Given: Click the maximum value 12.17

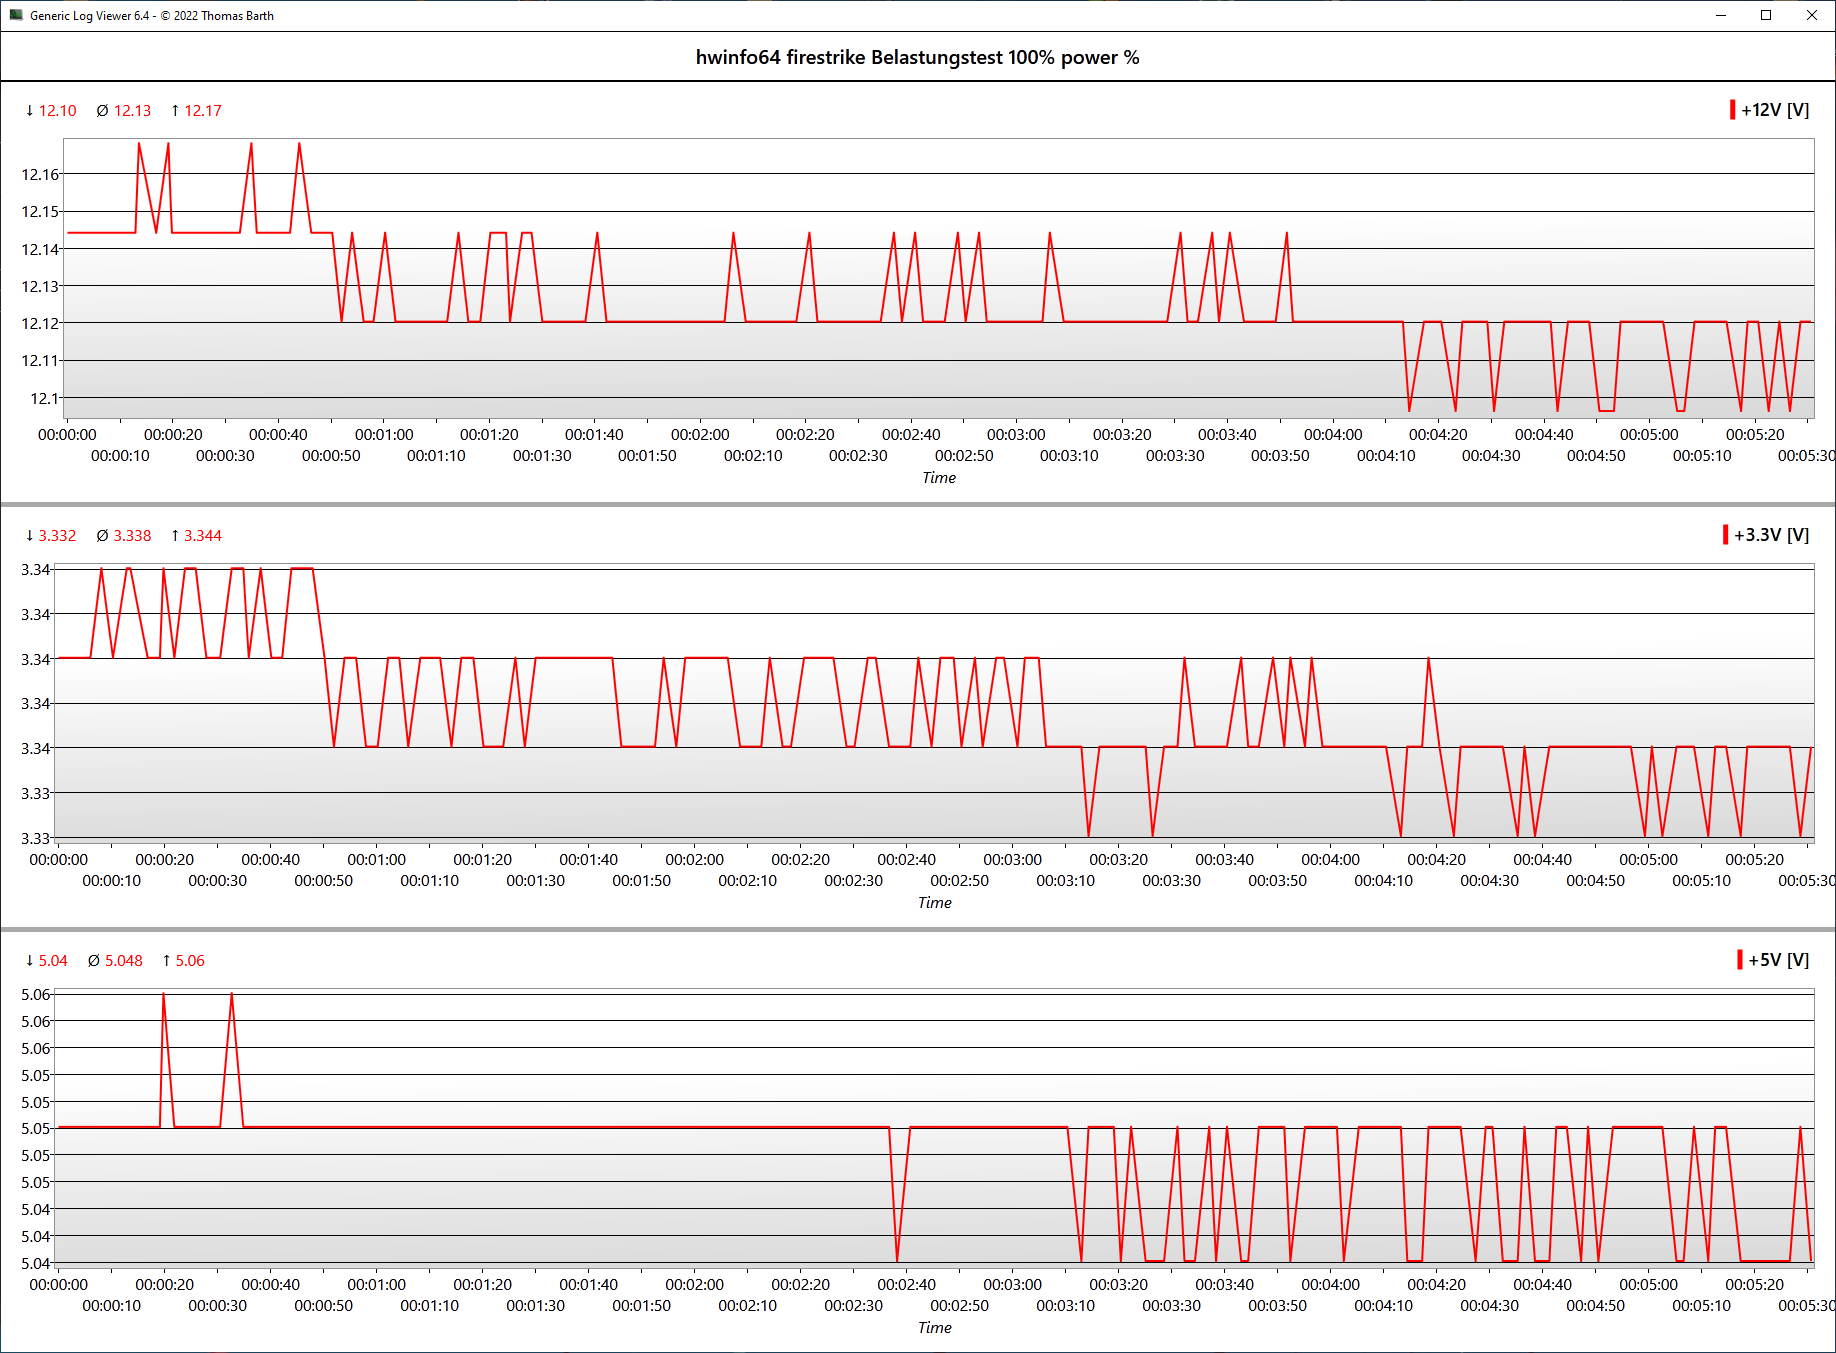Looking at the screenshot, I should (203, 111).
